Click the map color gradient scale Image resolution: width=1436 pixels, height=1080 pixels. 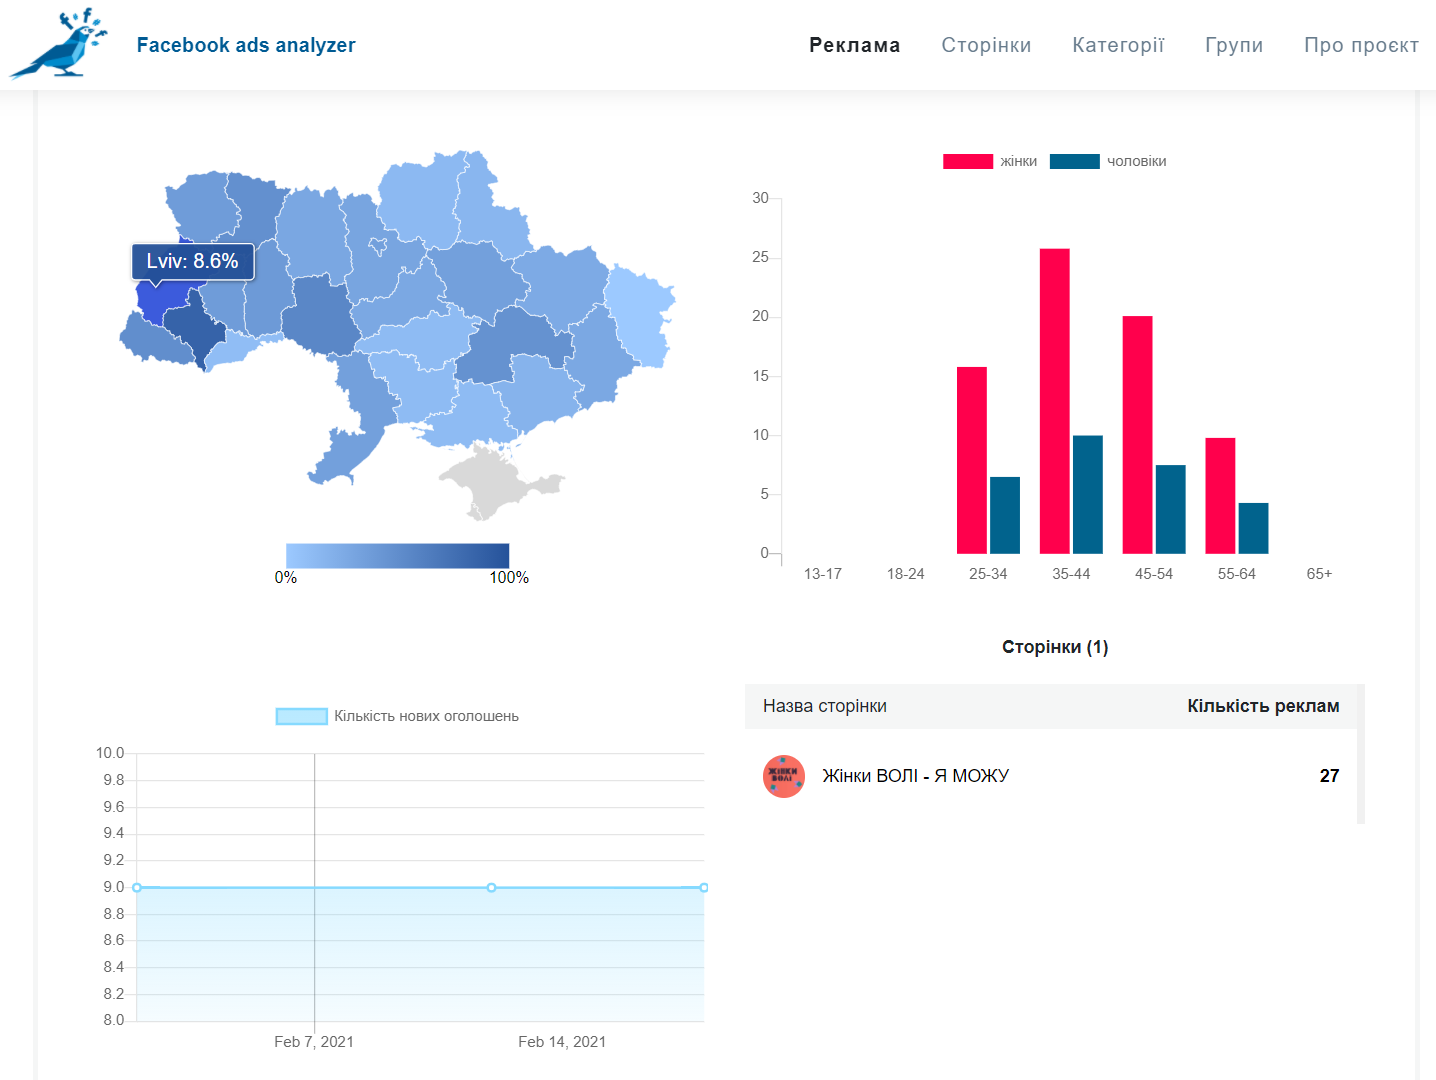click(x=397, y=556)
